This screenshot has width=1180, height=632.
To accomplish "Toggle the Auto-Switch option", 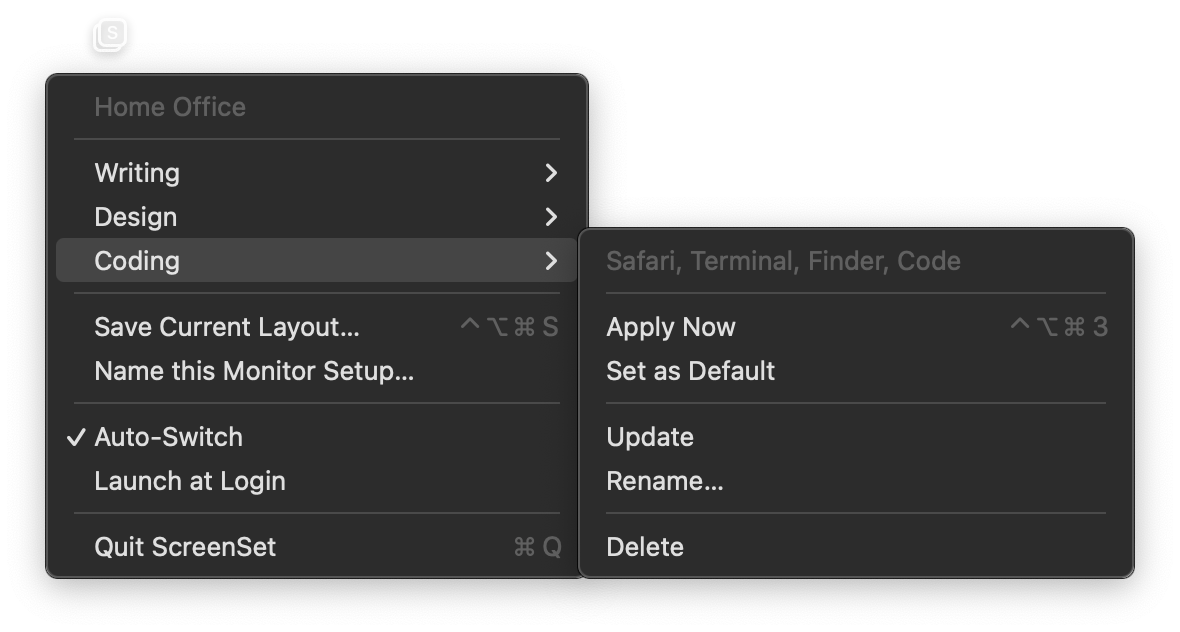I will point(317,436).
